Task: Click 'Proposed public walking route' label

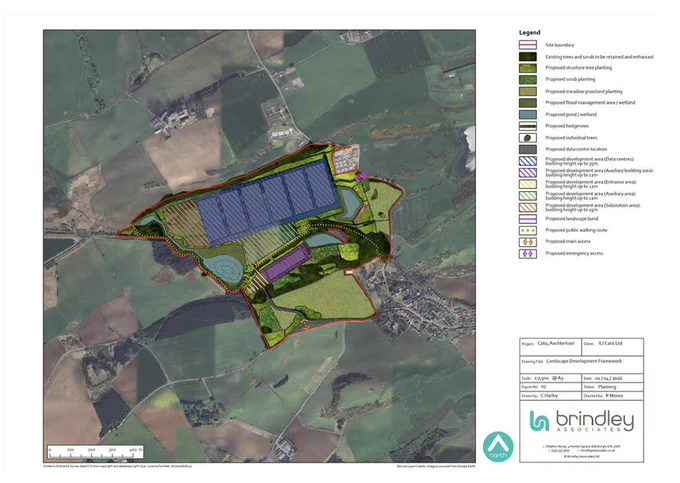Action: (576, 230)
